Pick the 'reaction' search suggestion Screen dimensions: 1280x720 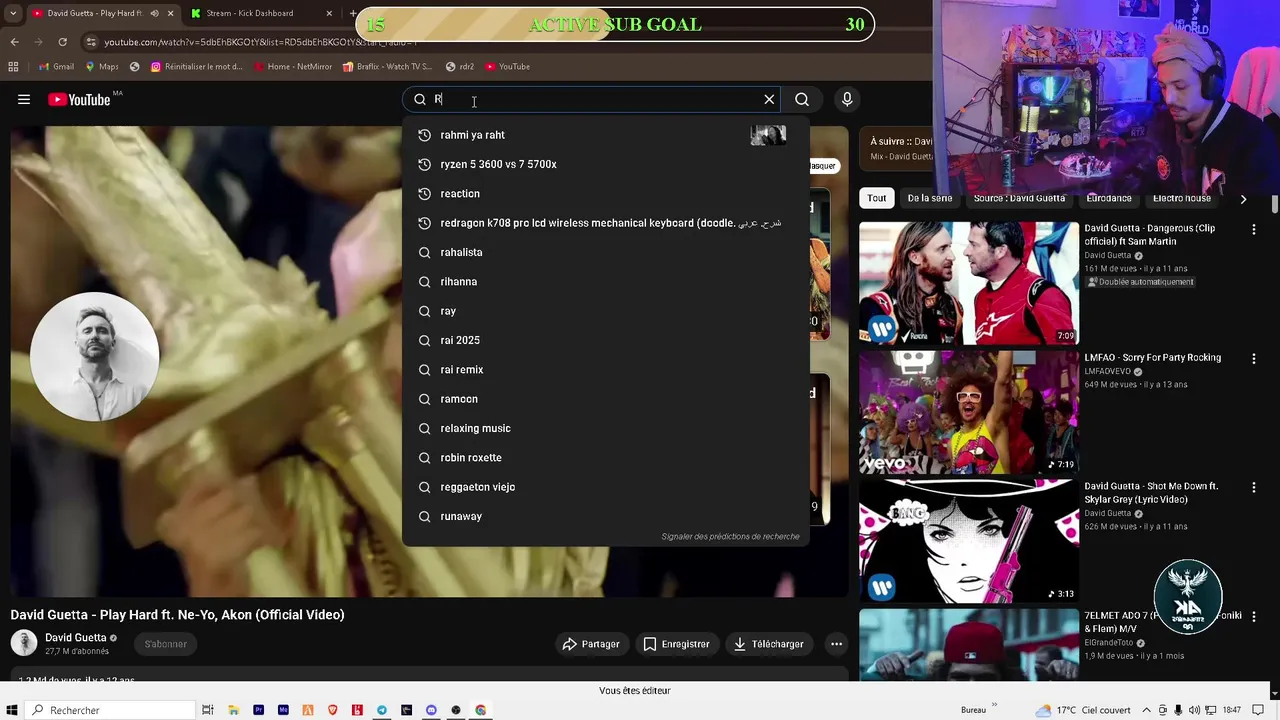[605, 193]
